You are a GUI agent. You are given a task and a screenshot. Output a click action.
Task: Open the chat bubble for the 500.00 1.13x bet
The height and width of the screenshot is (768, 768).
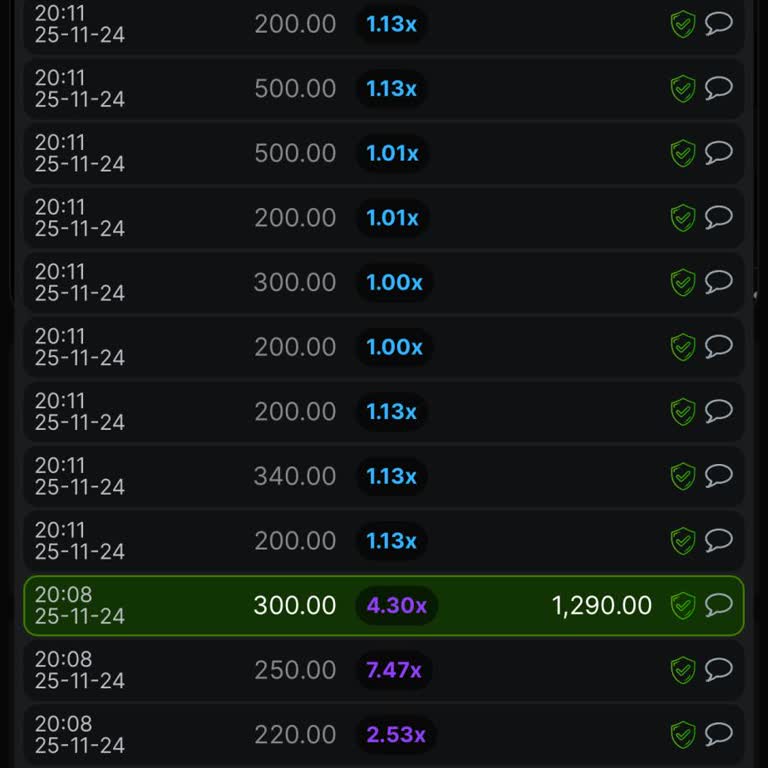[719, 88]
